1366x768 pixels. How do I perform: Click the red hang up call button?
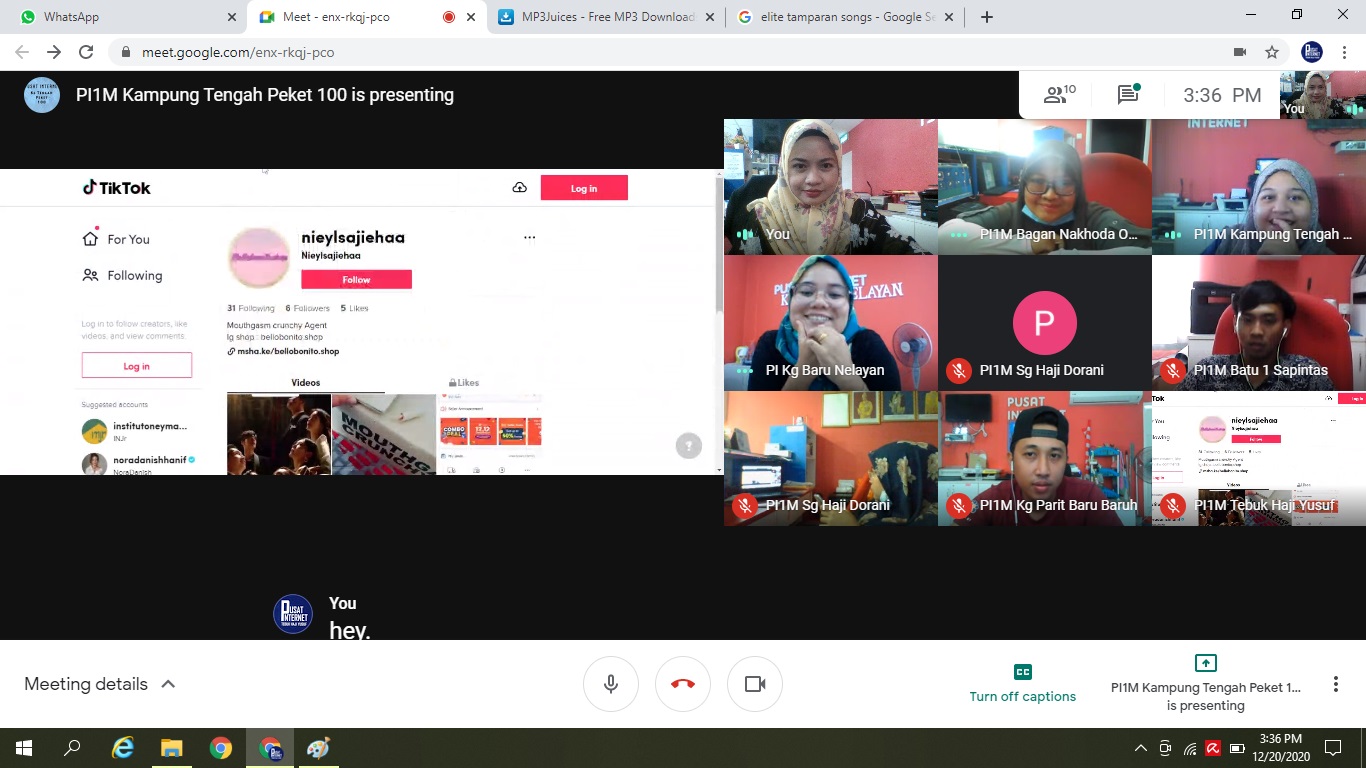coord(683,684)
